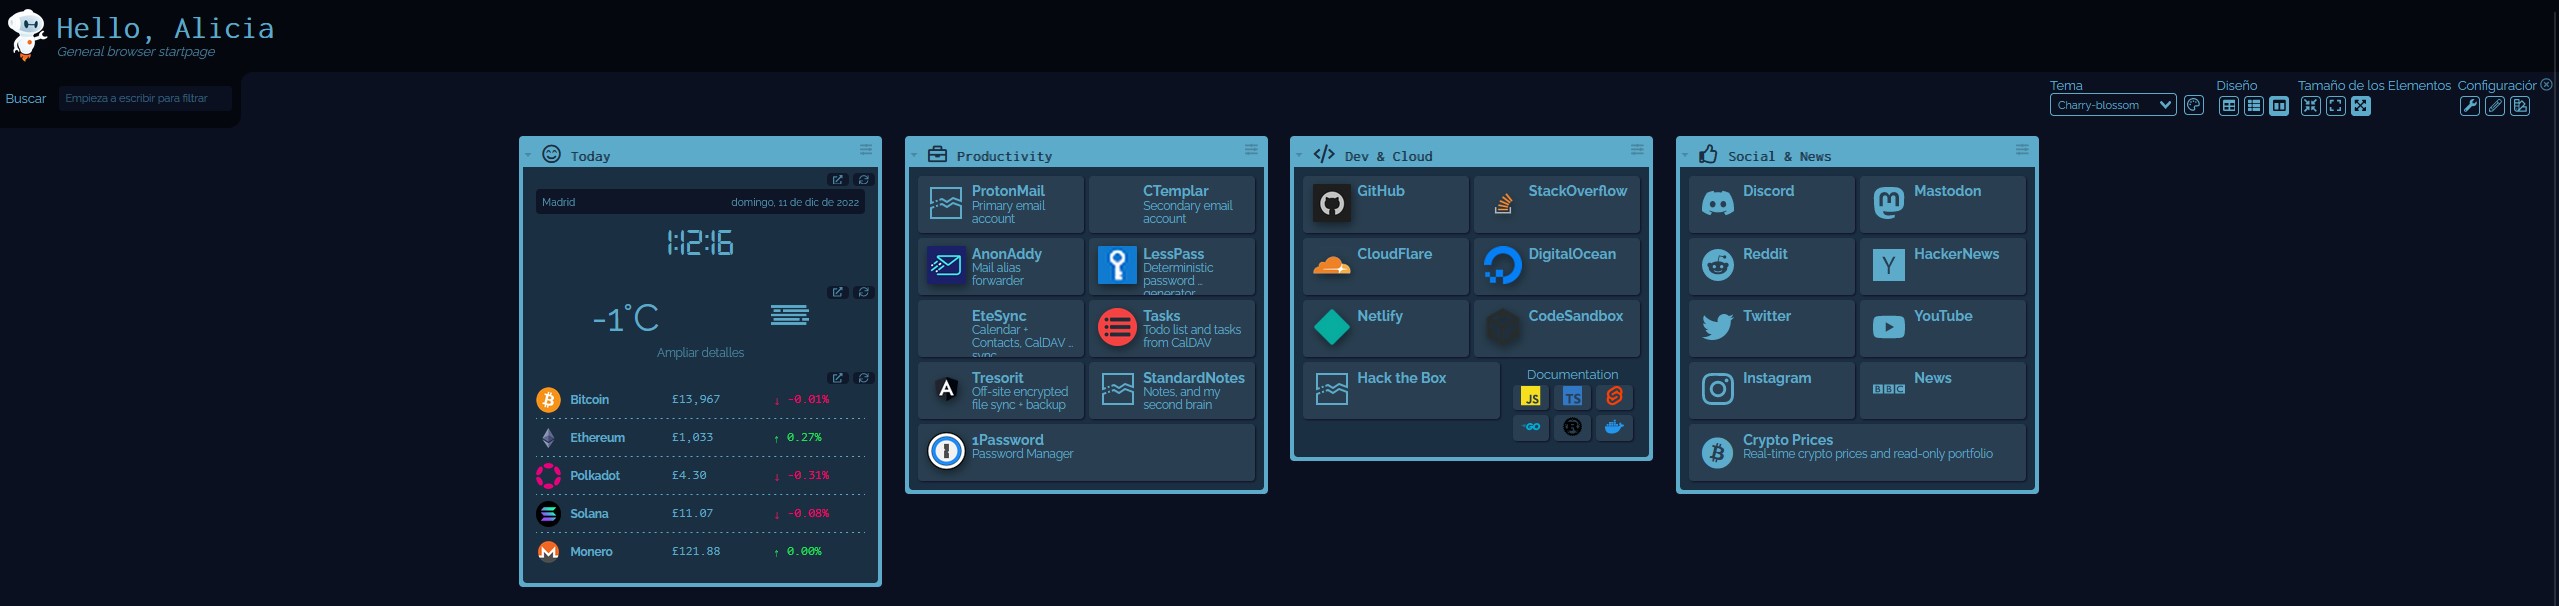Click the JavaScript documentation icon
This screenshot has width=2559, height=606.
point(1530,398)
